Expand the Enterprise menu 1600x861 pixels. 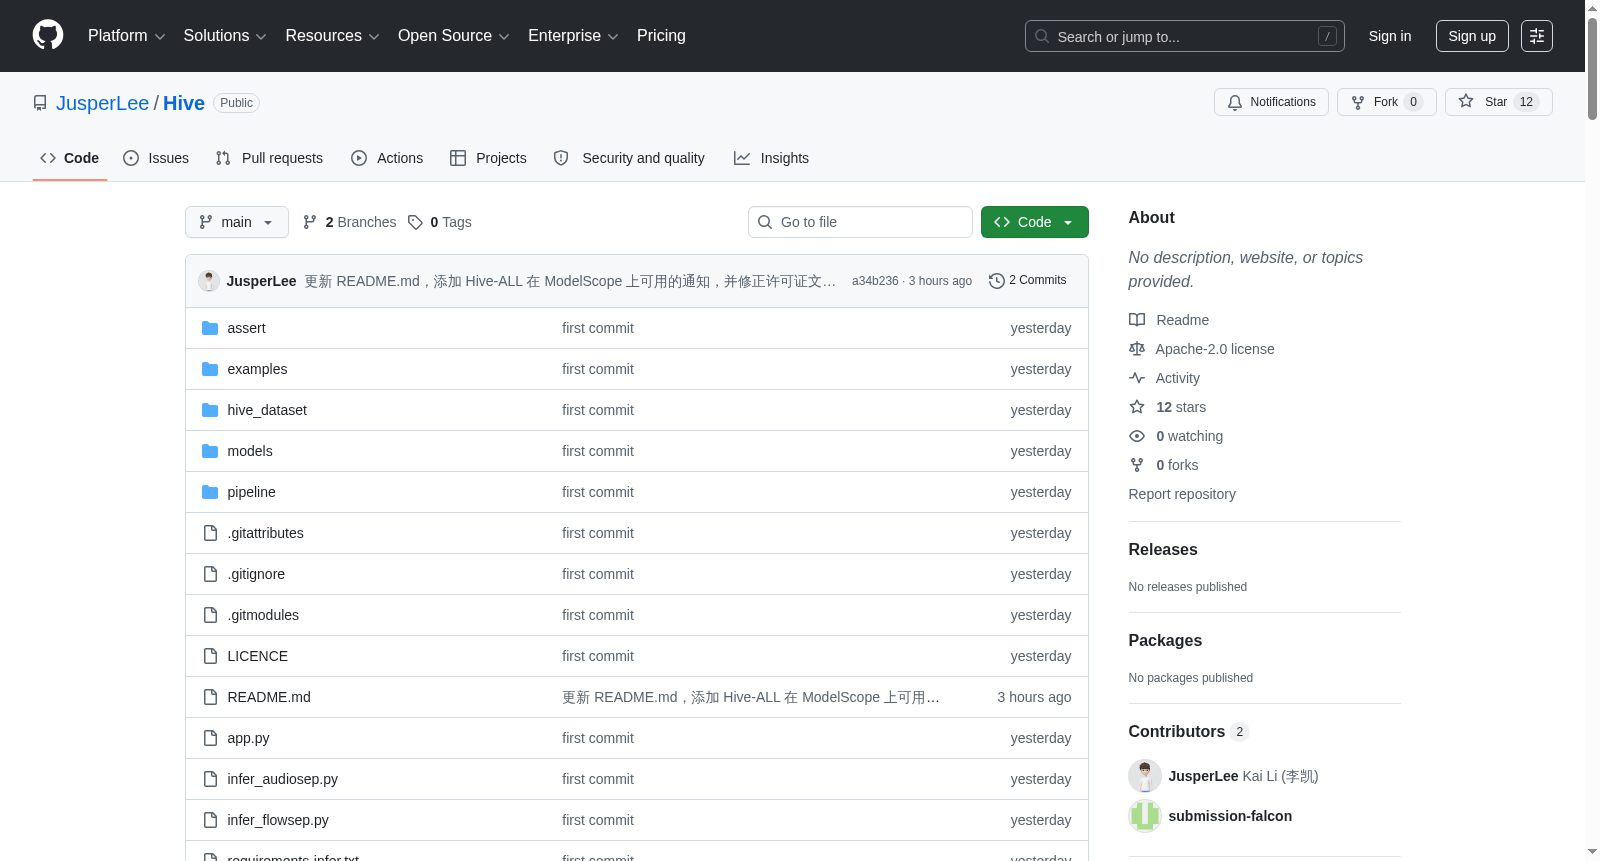[573, 36]
